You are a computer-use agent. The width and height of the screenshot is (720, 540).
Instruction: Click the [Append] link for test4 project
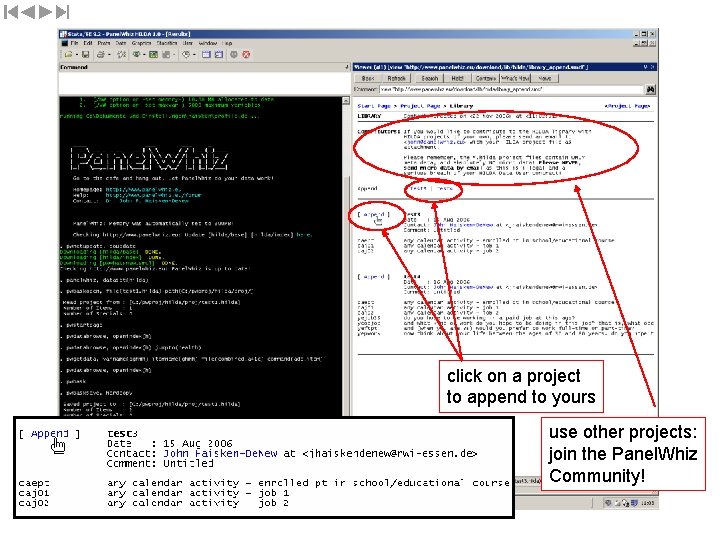point(374,277)
